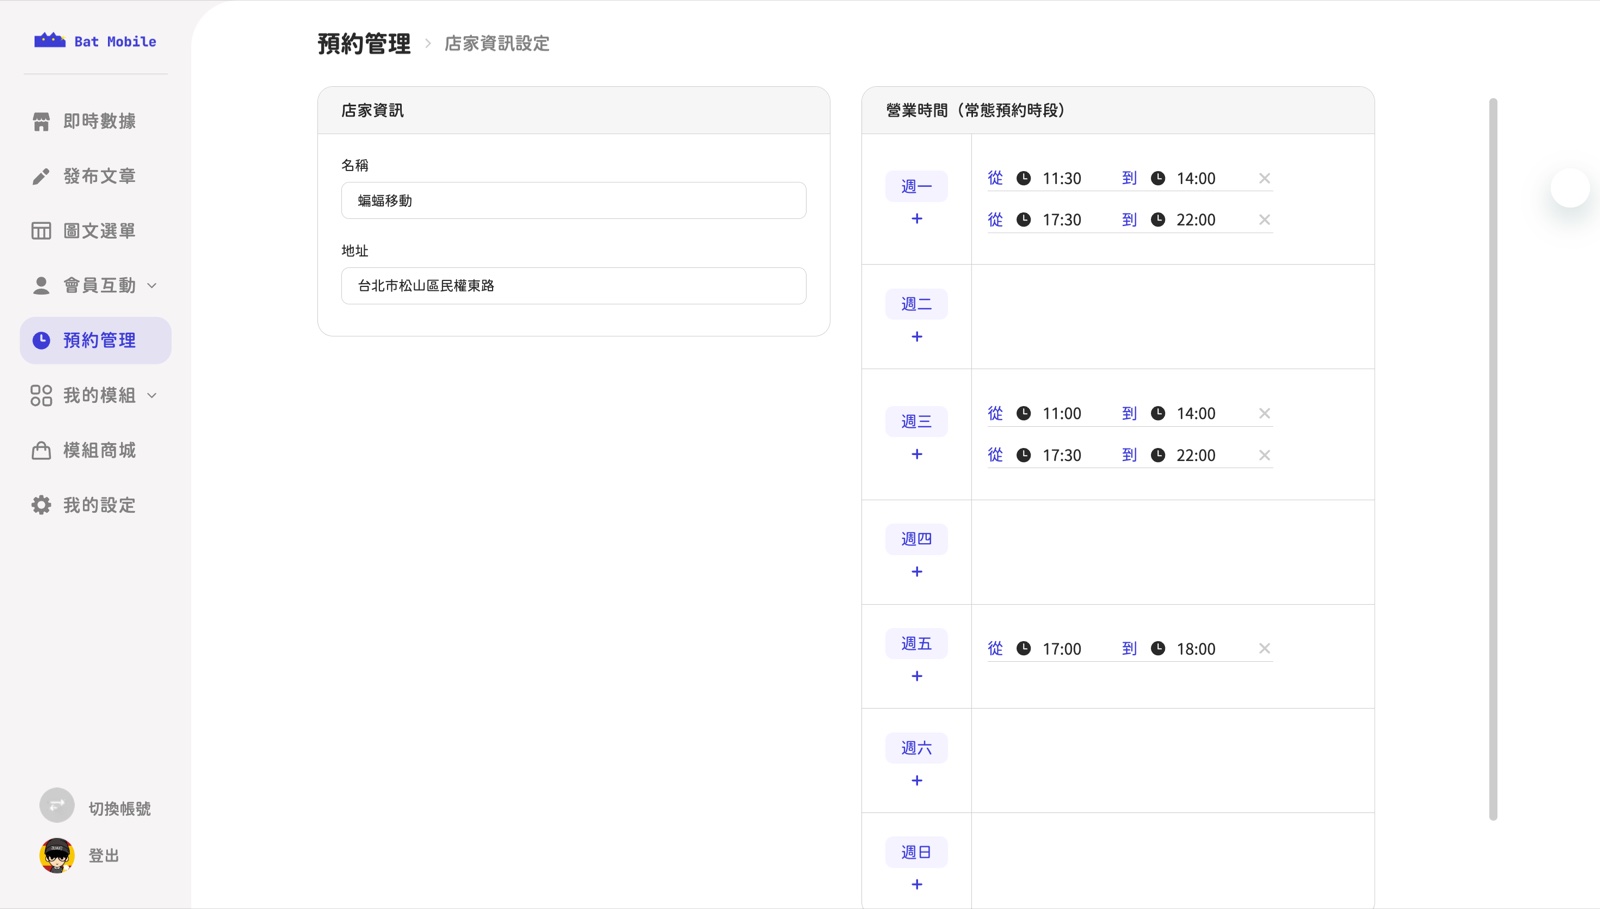Image resolution: width=1600 pixels, height=909 pixels.
Task: Click the 我的模組 grid icon
Action: [x=41, y=396]
